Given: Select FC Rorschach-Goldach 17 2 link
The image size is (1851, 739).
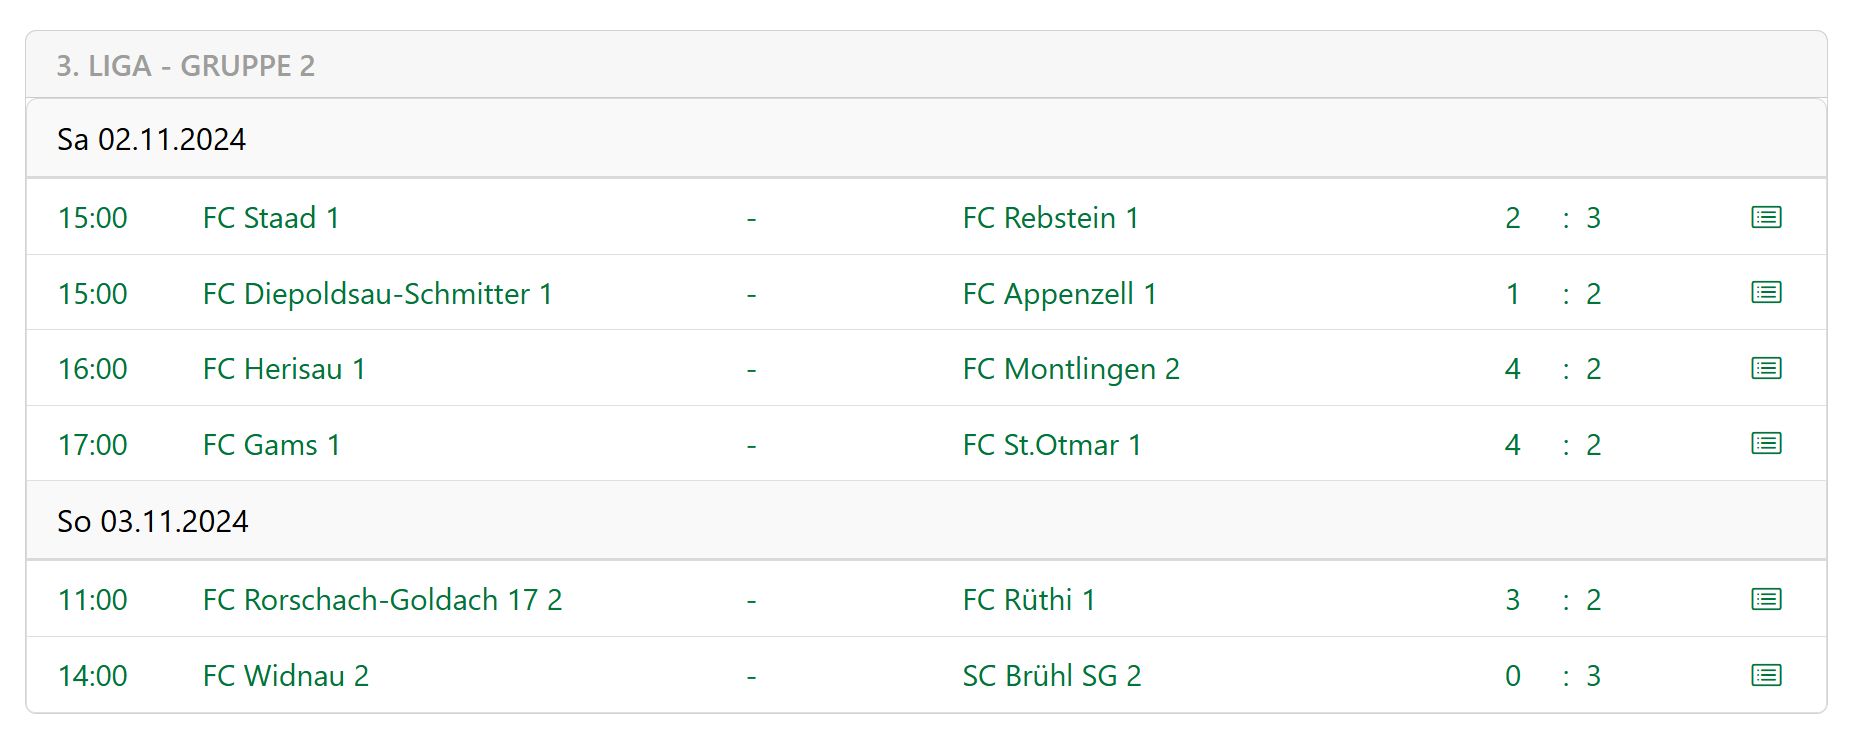Looking at the screenshot, I should tap(382, 600).
